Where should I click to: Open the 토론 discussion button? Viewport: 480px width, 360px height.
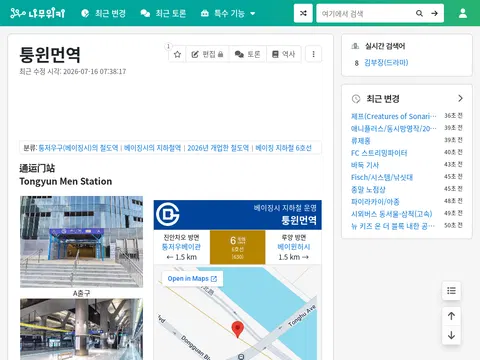(248, 54)
